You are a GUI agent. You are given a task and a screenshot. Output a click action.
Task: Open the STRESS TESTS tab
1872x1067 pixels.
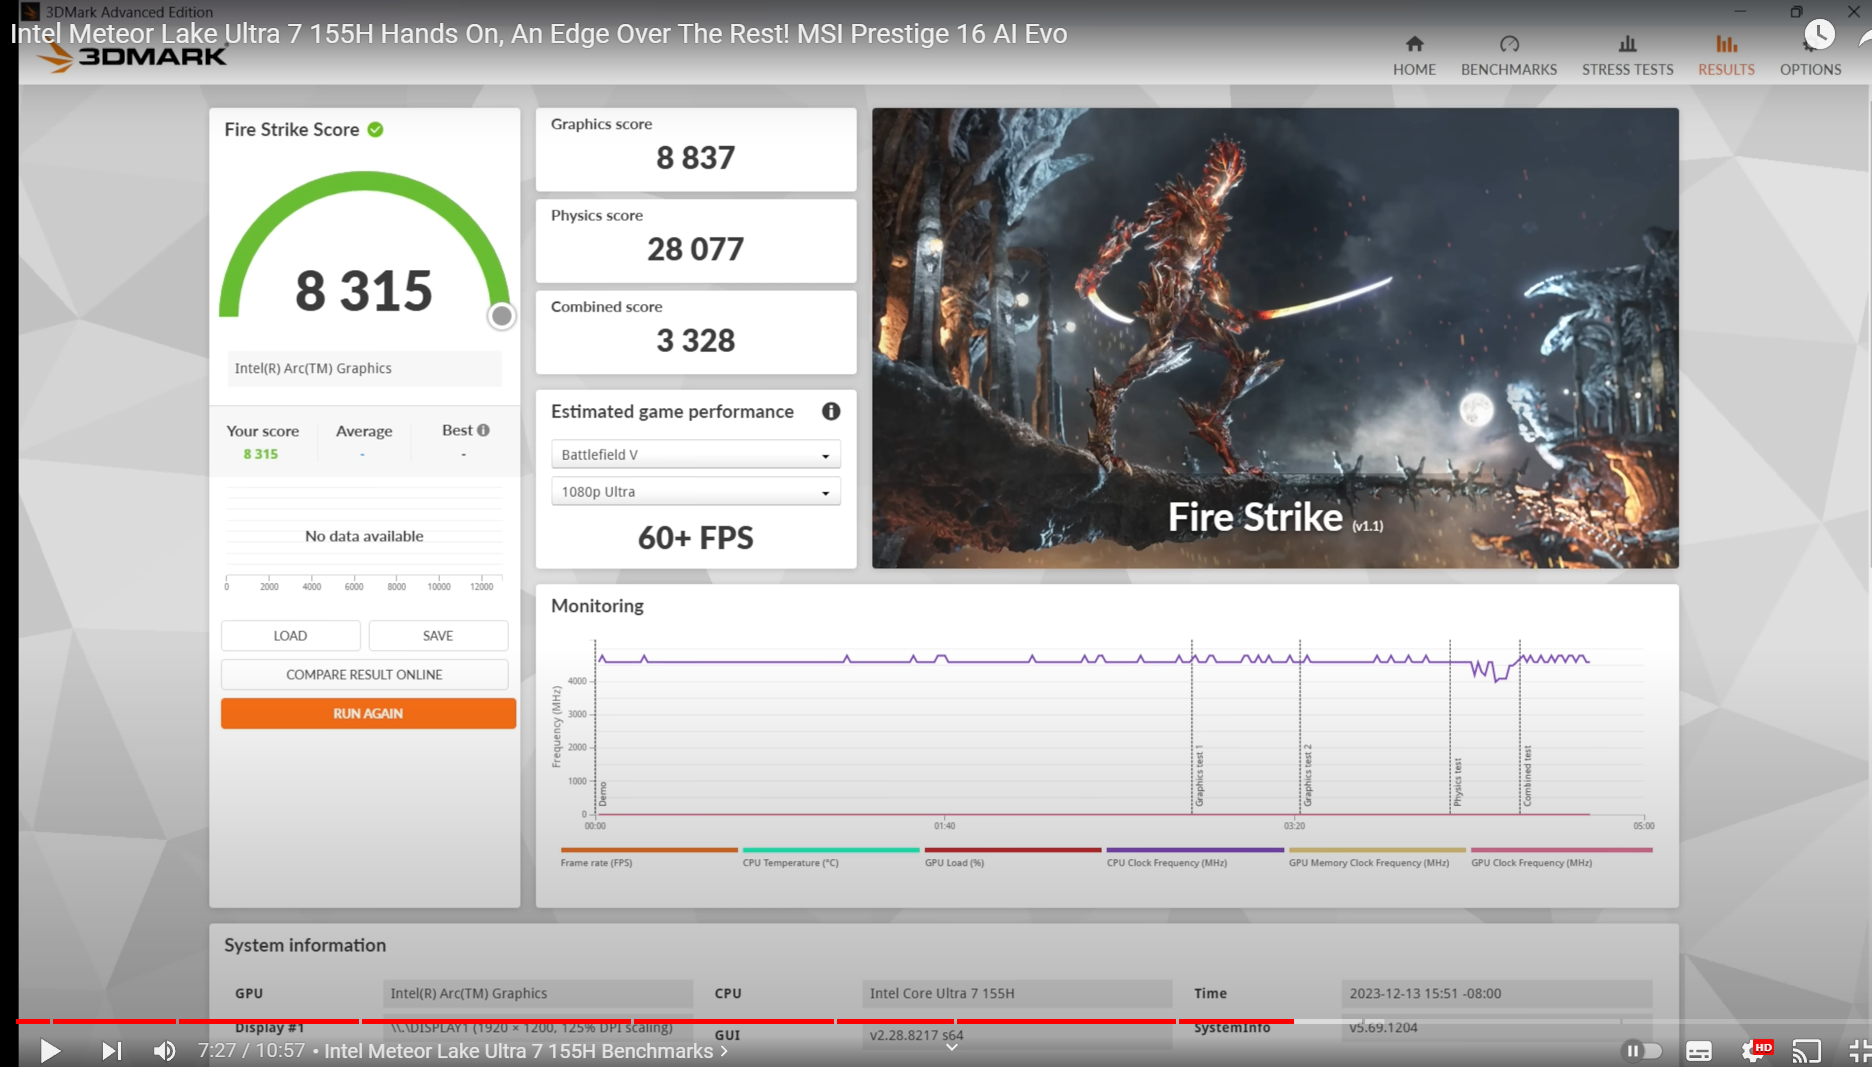pos(1627,56)
